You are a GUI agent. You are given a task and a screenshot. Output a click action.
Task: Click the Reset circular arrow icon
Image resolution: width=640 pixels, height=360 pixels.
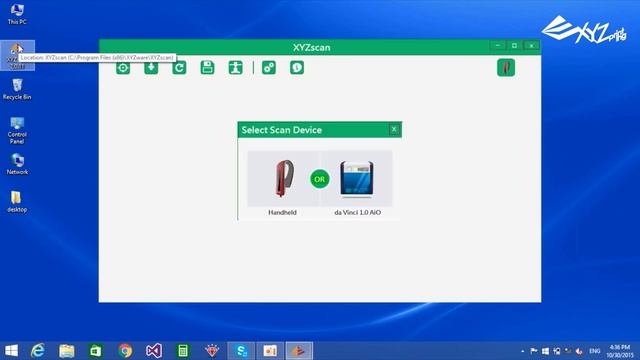pos(179,67)
